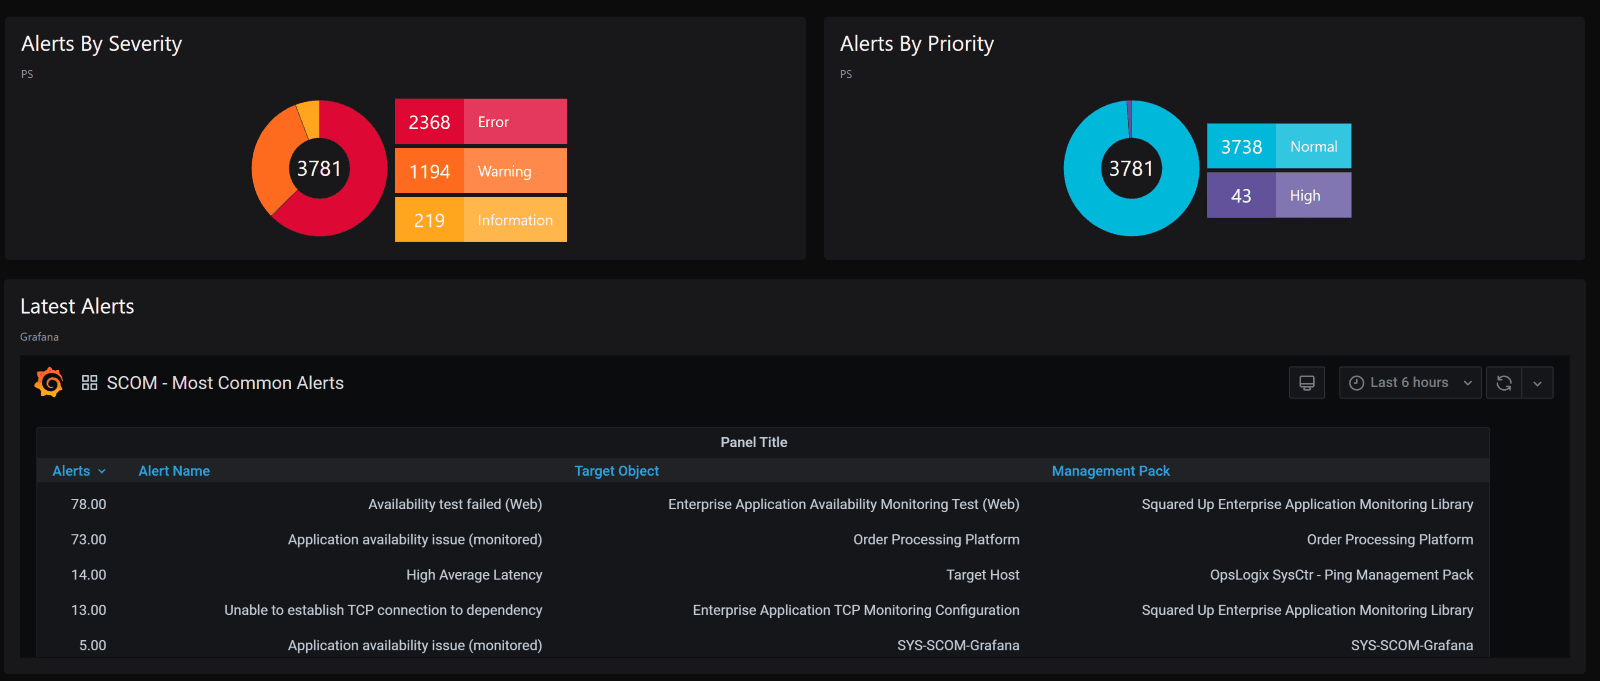The width and height of the screenshot is (1600, 681).
Task: Click the refresh dashboard icon
Action: point(1504,383)
